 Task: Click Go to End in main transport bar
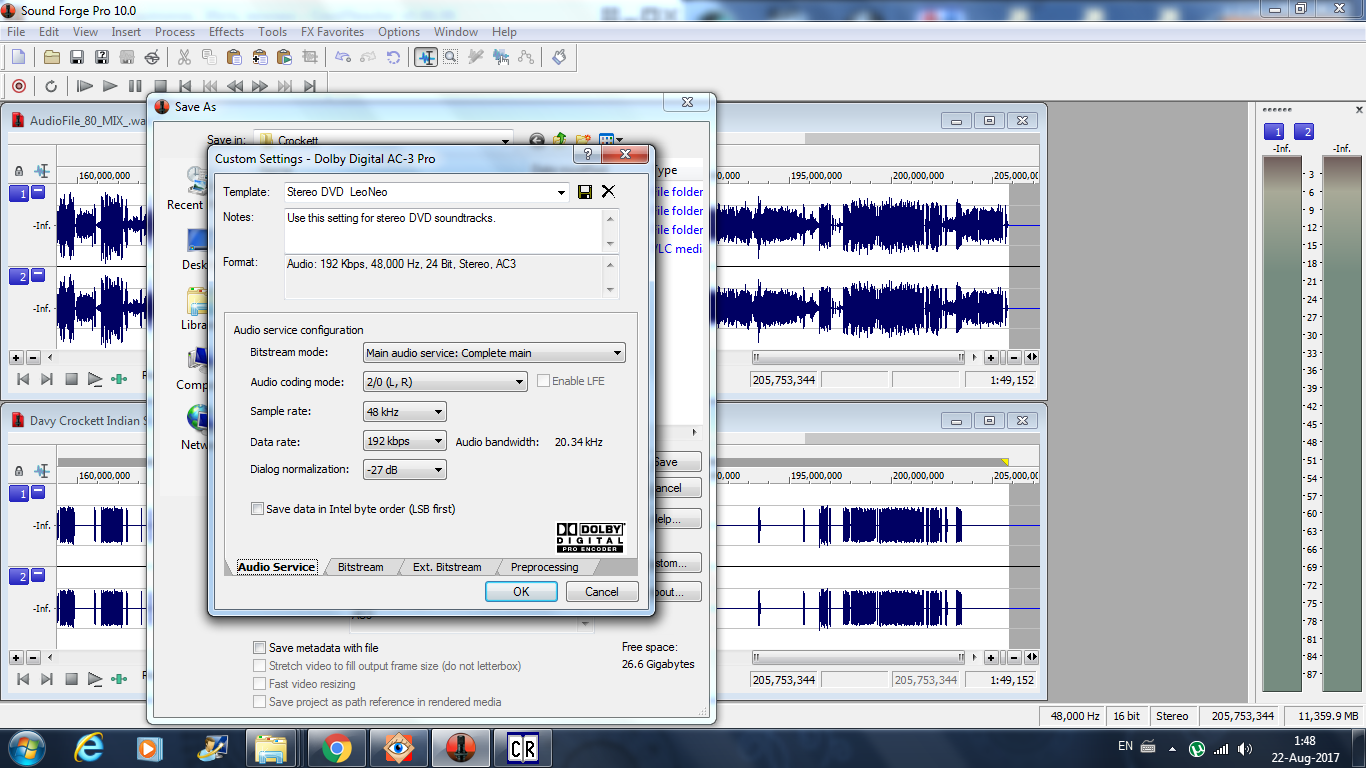tap(310, 86)
